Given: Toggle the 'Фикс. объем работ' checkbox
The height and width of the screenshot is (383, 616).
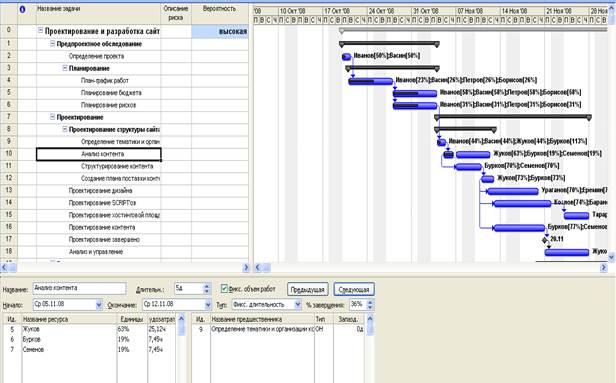Looking at the screenshot, I should click(x=224, y=289).
